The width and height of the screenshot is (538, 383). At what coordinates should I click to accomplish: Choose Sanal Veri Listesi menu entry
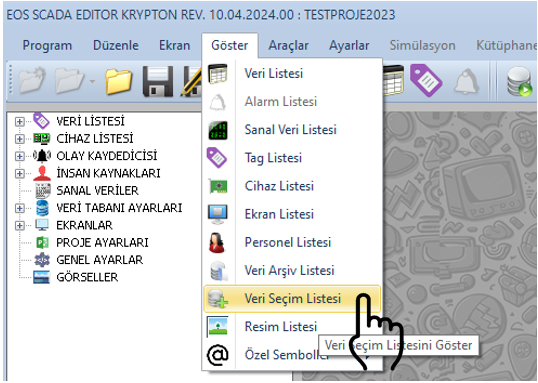[292, 130]
